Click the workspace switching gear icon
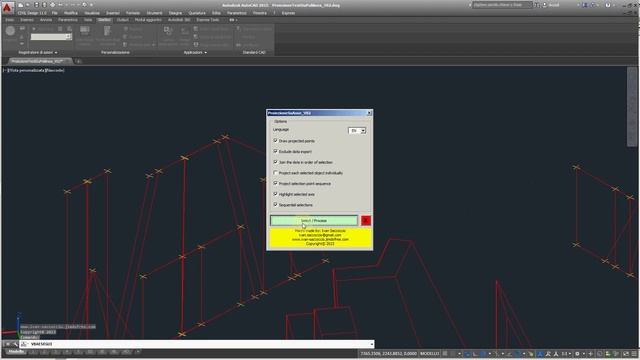The height and width of the screenshot is (360, 640). click(x=577, y=353)
